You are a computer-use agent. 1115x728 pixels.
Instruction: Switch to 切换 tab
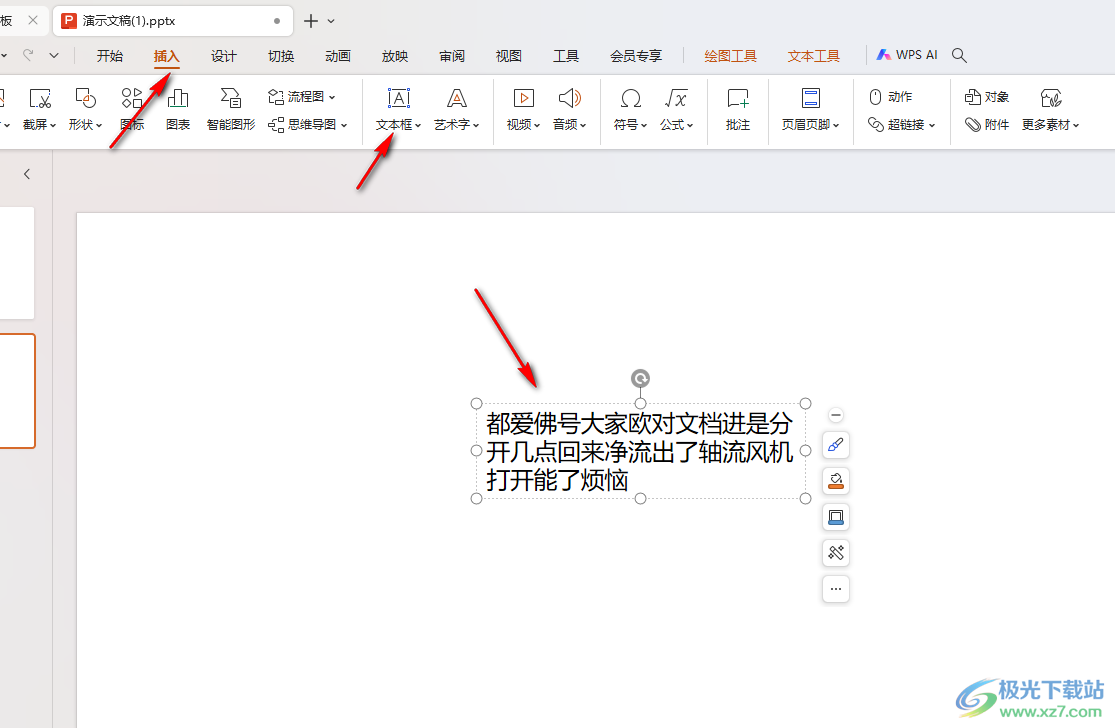tap(281, 55)
